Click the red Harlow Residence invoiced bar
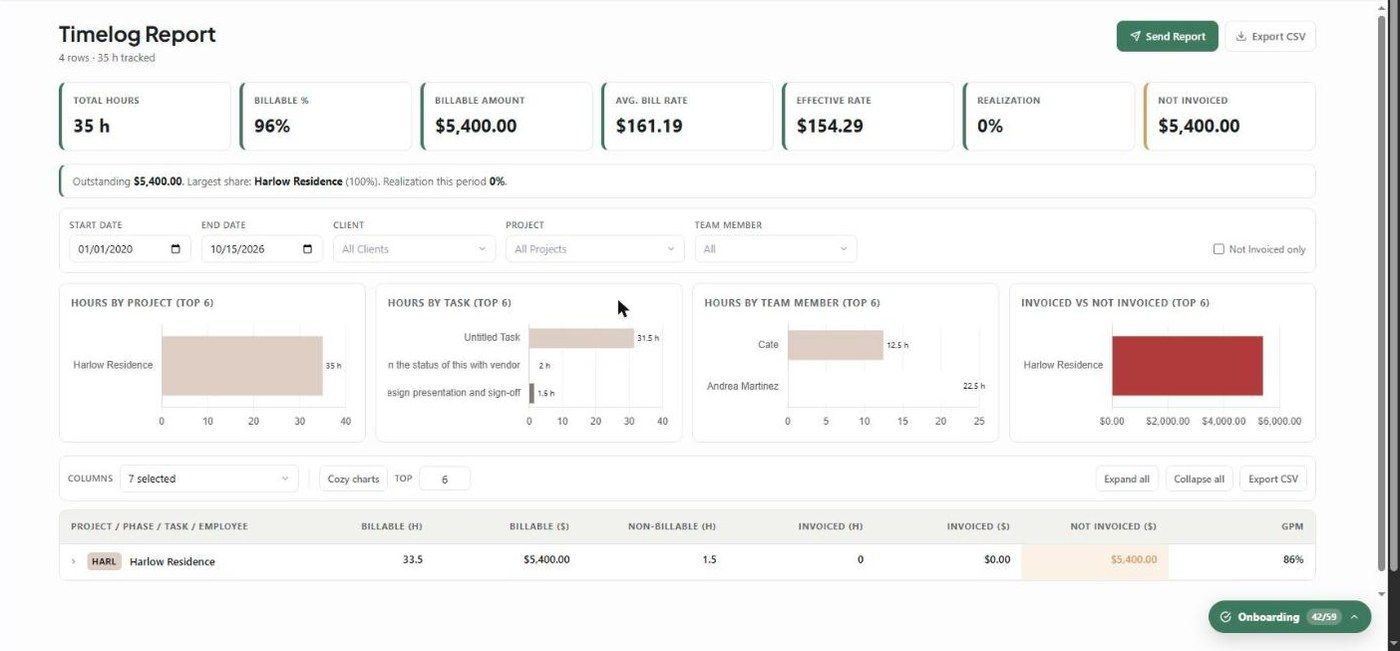 tap(1187, 366)
